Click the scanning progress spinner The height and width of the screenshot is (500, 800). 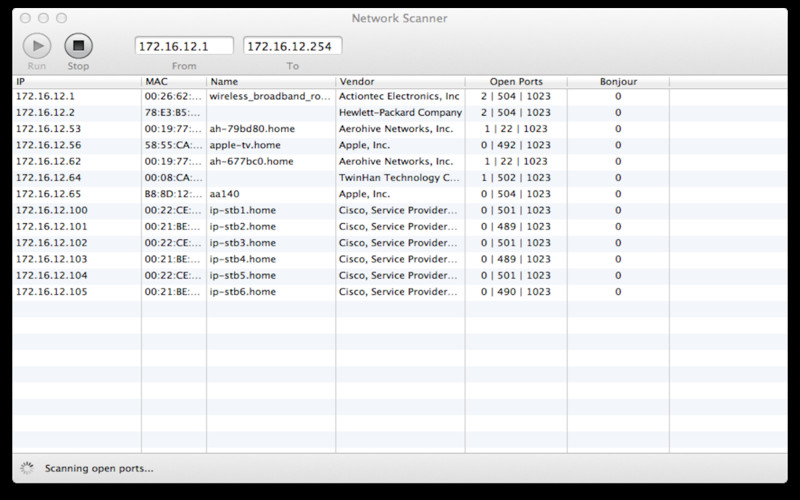(28, 467)
